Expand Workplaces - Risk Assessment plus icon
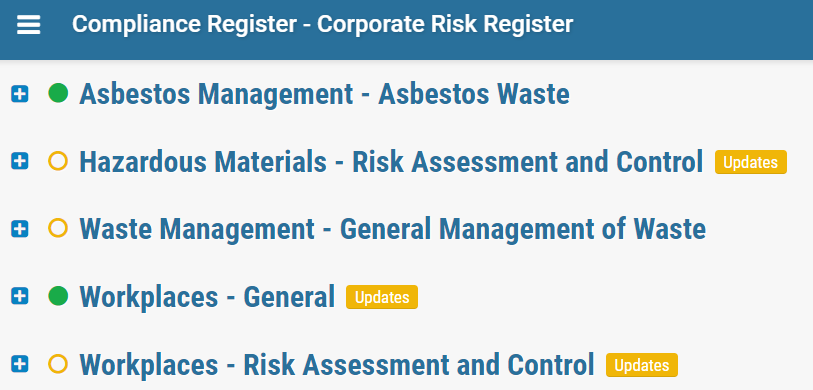The image size is (813, 390). point(20,364)
